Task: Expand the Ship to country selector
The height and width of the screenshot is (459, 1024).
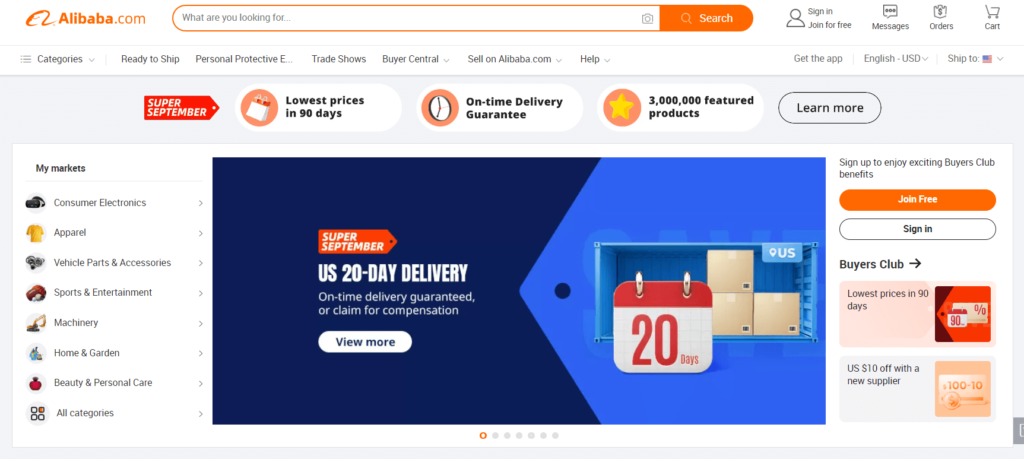Action: 975,59
